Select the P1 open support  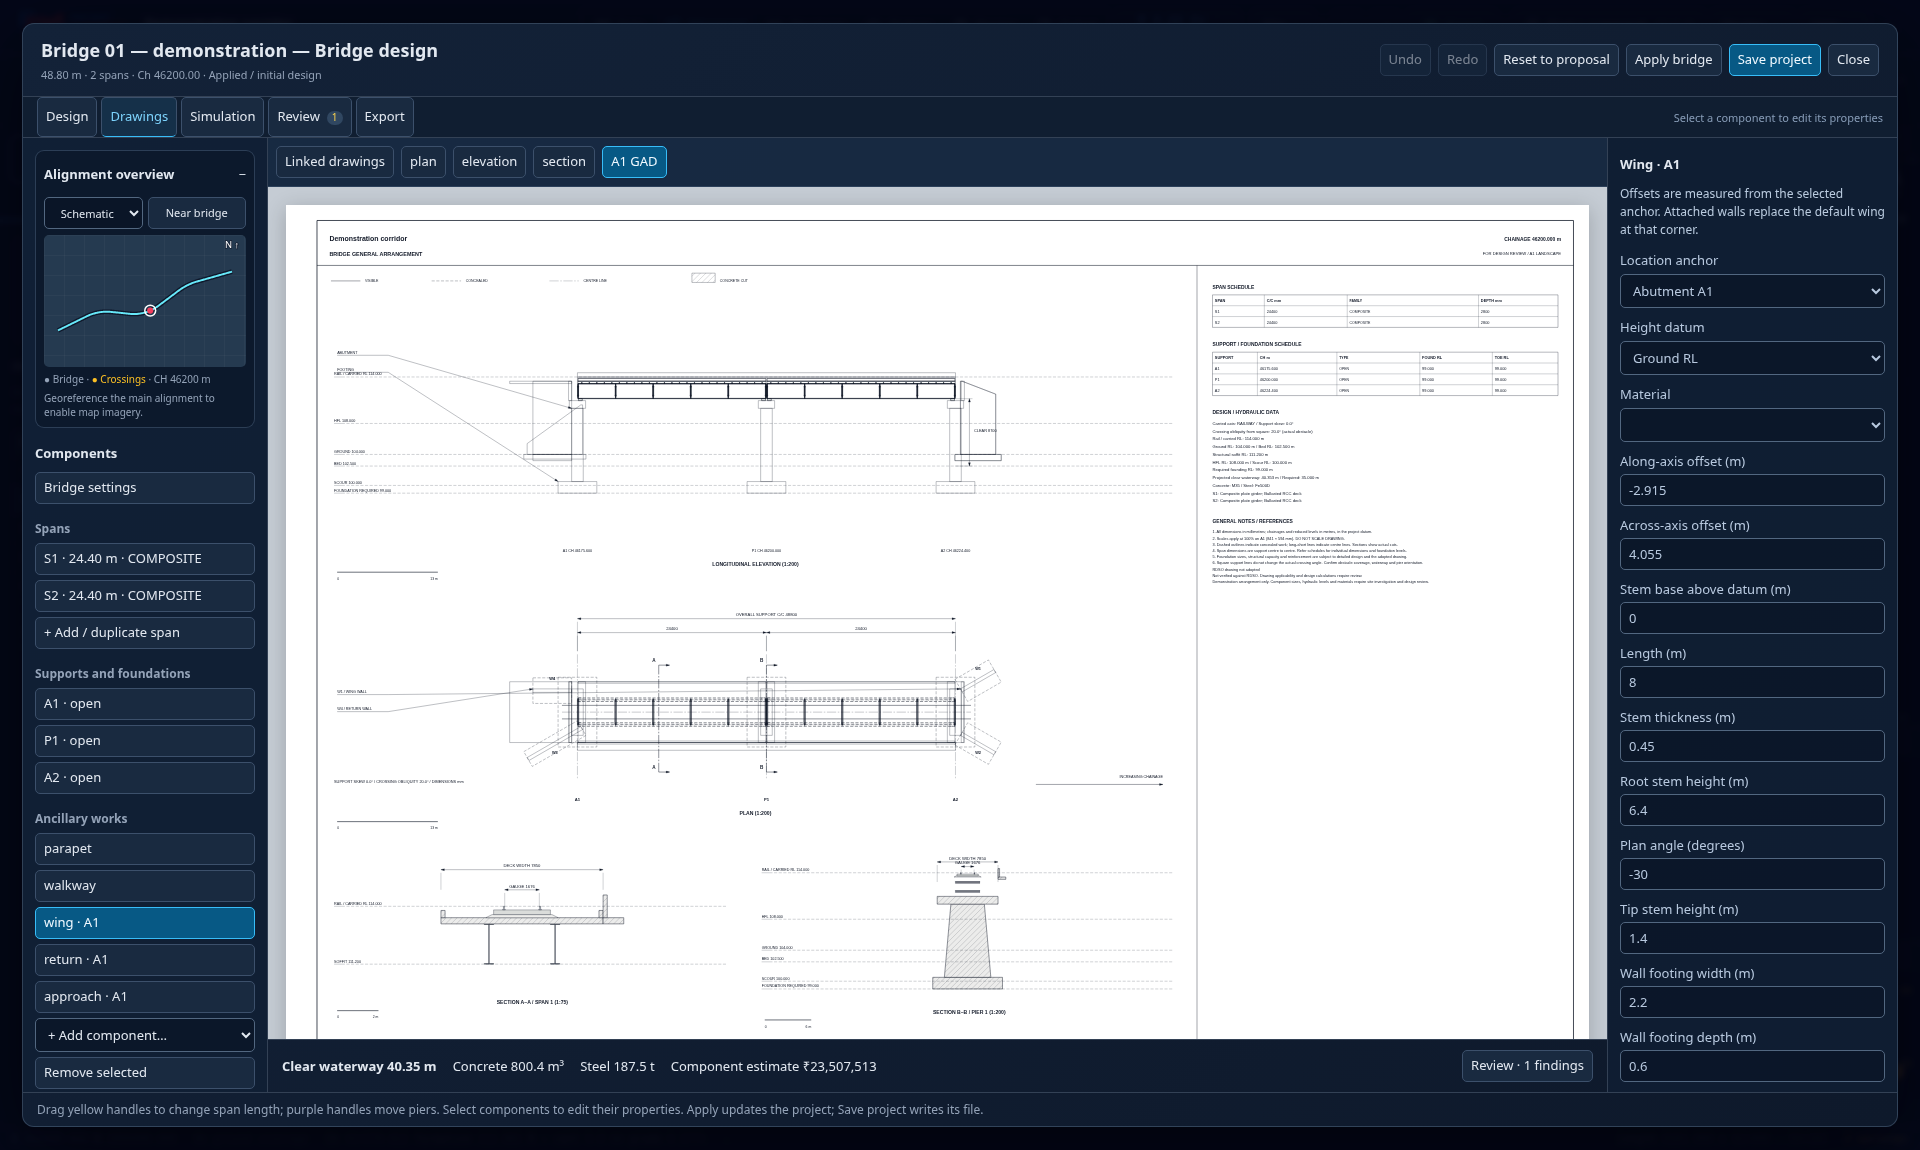145,741
